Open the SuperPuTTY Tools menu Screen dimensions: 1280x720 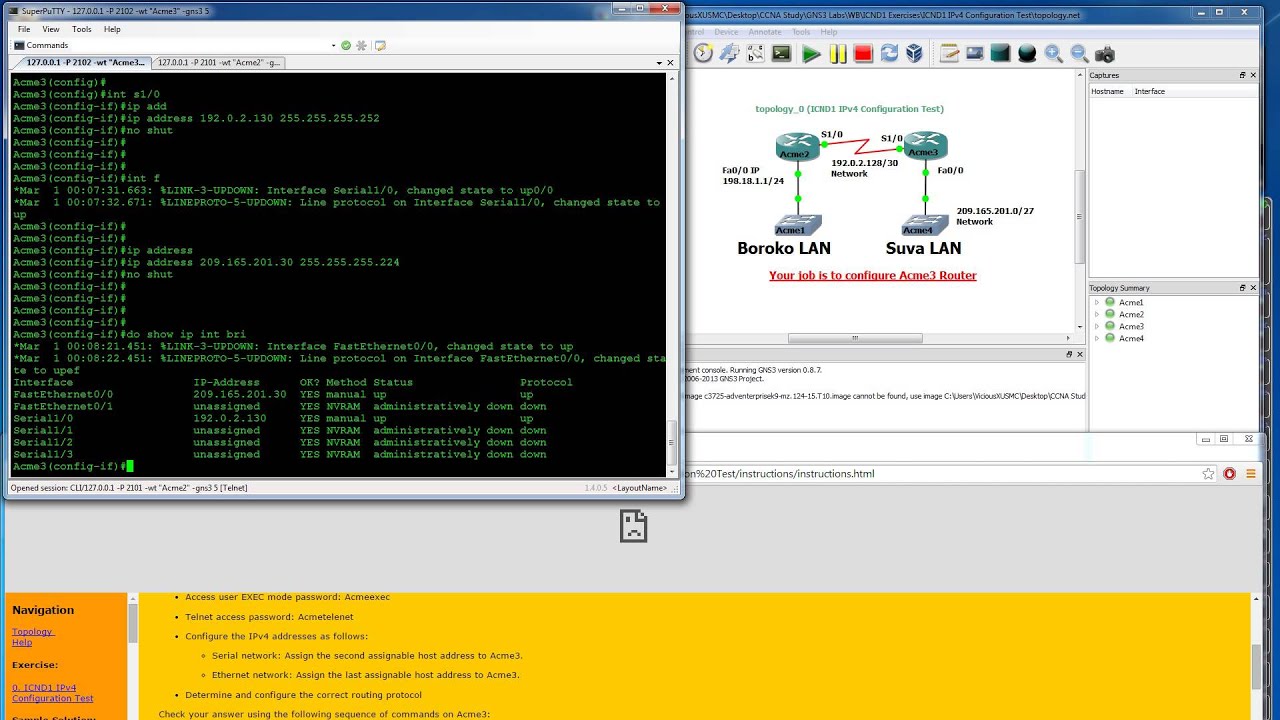pyautogui.click(x=81, y=29)
